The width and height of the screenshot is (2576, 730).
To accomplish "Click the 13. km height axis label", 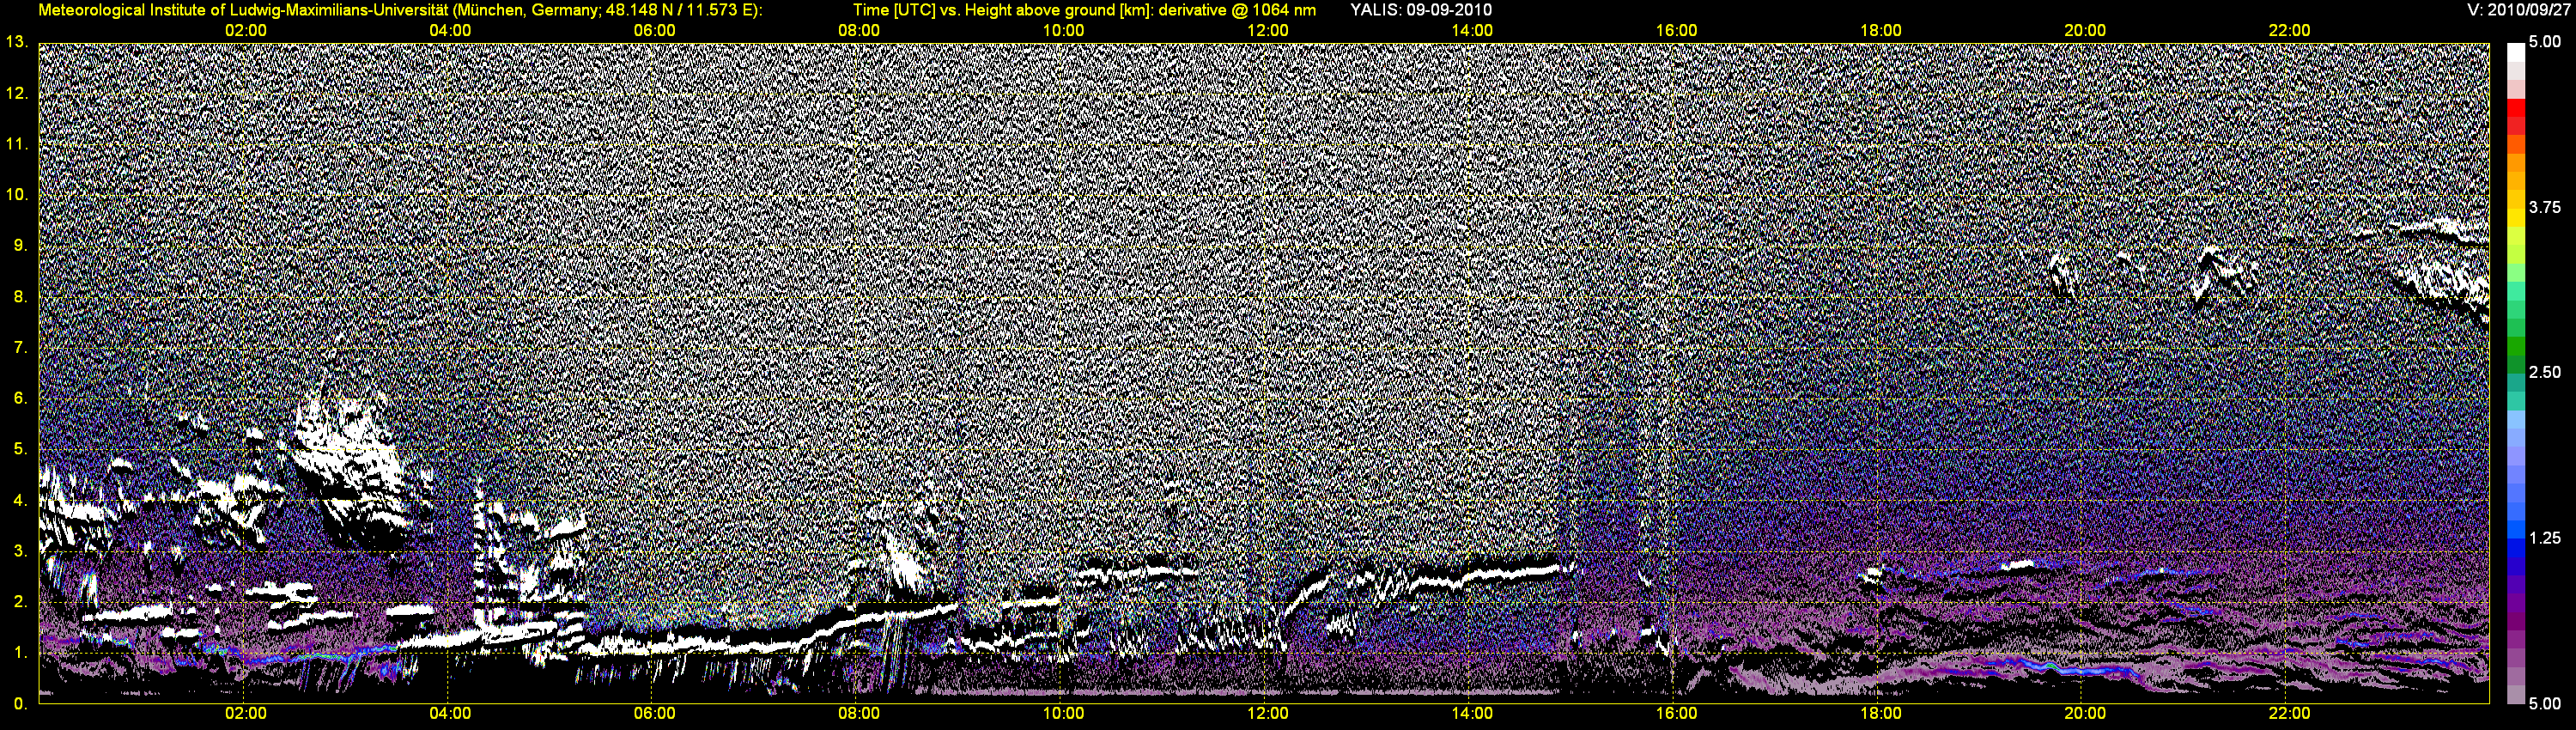I will (17, 42).
